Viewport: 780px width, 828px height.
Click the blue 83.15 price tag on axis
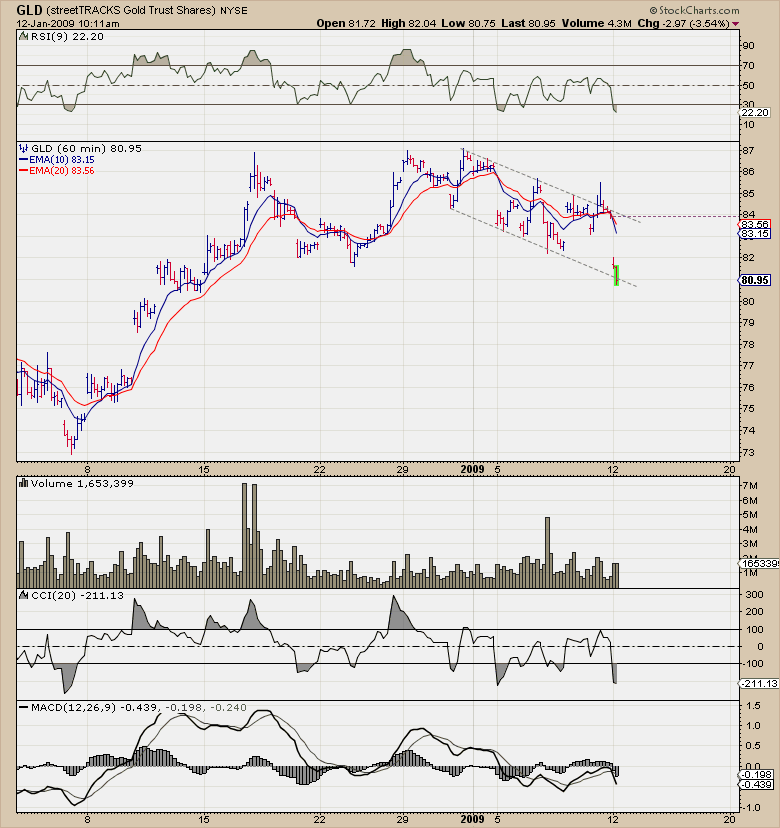tap(754, 233)
